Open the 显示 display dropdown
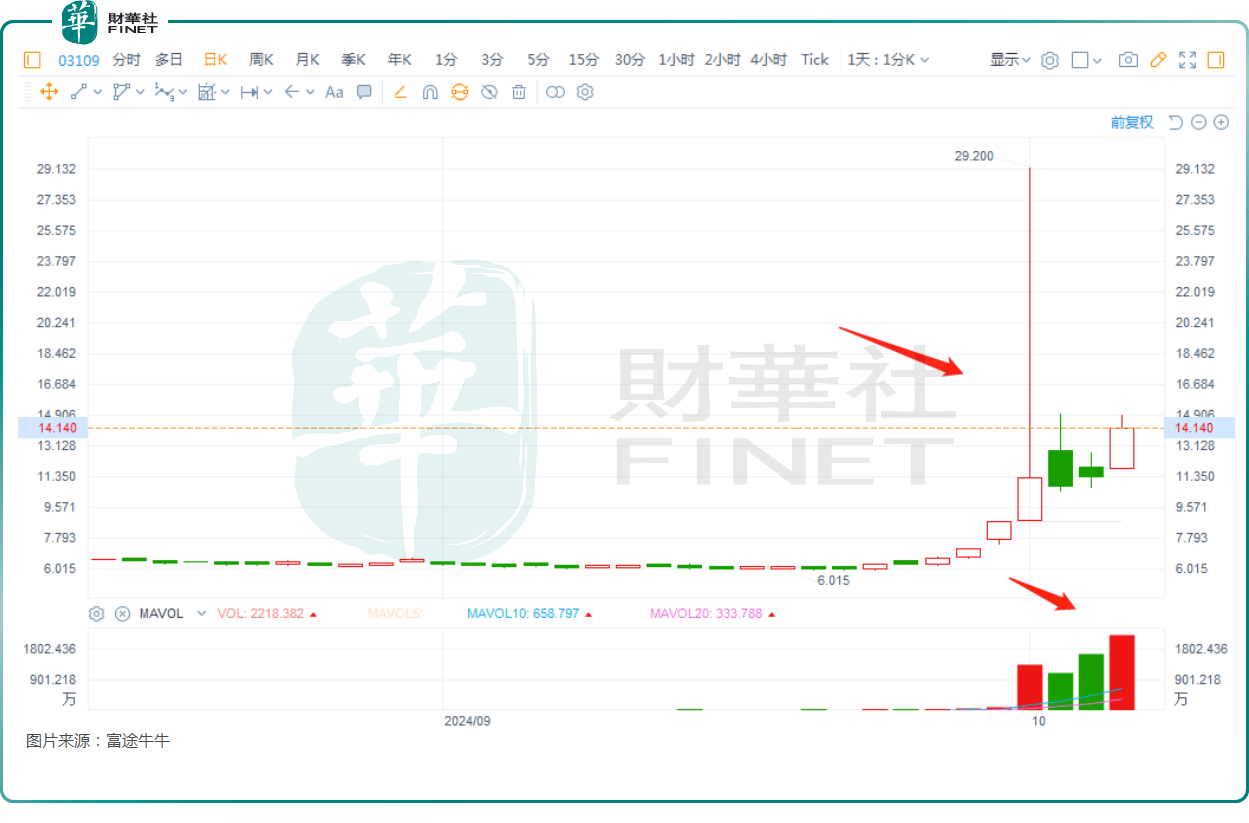The height and width of the screenshot is (823, 1249). (x=1010, y=60)
